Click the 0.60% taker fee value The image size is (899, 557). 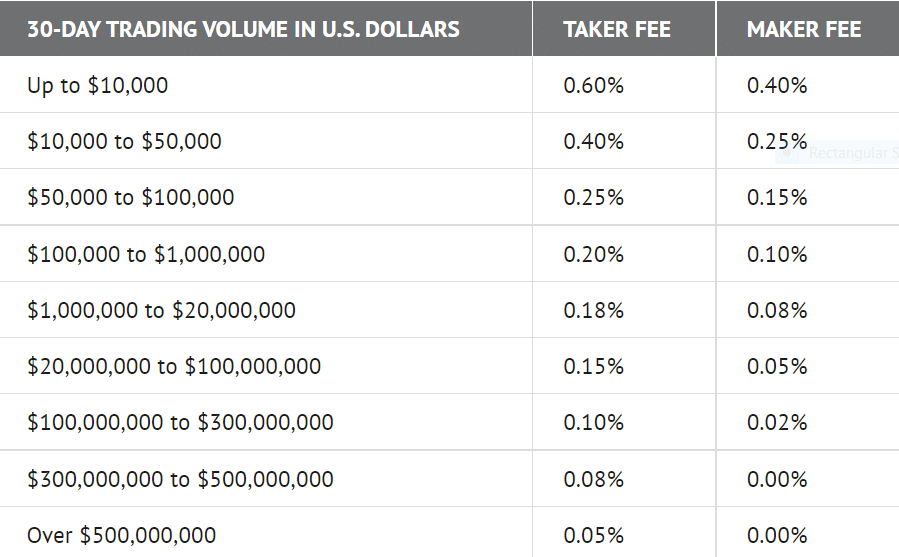(593, 86)
